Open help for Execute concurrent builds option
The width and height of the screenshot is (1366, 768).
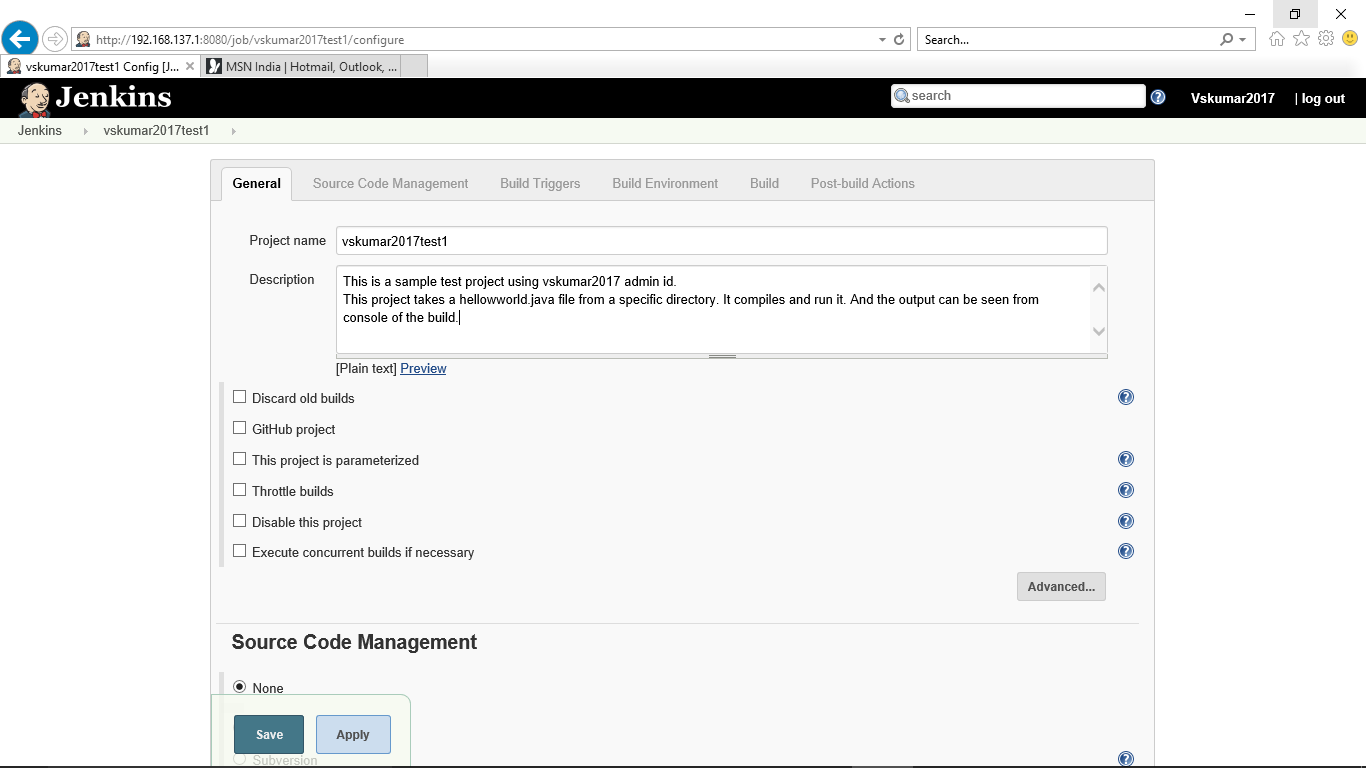tap(1125, 550)
